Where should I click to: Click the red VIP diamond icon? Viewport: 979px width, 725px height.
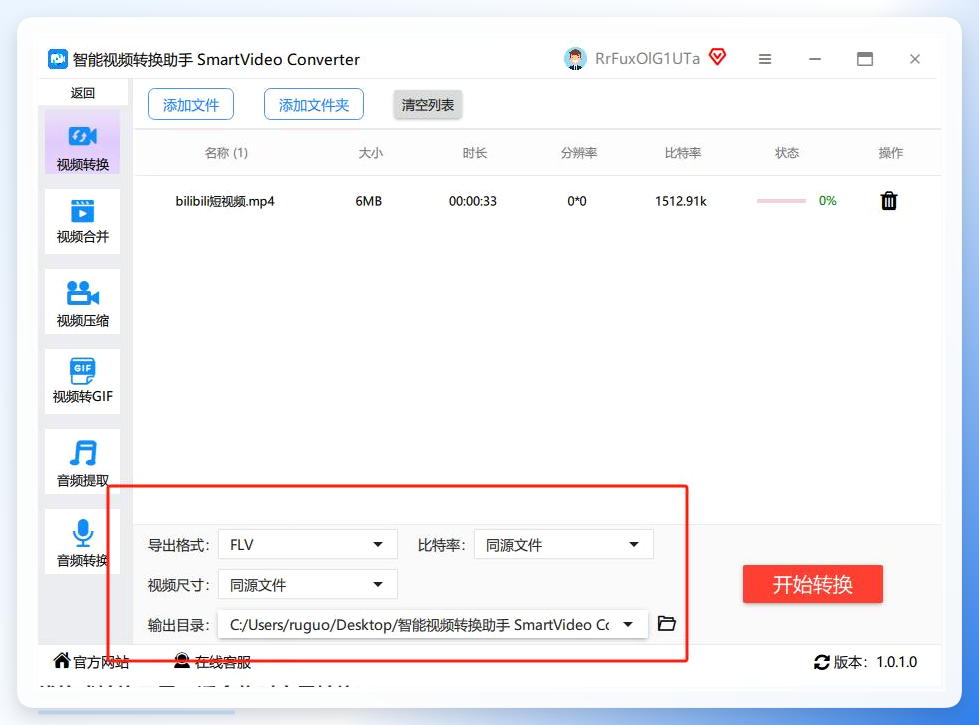(717, 57)
